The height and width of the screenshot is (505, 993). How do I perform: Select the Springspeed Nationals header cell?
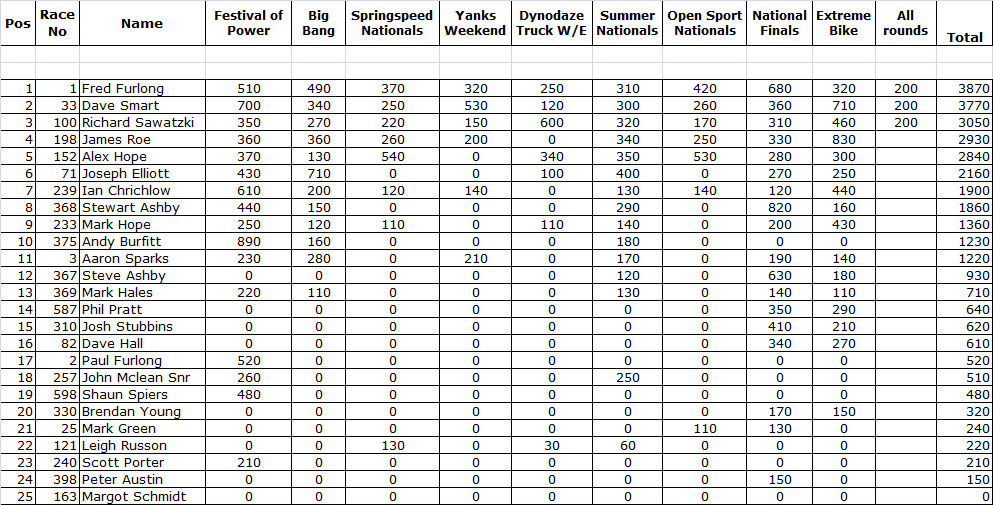click(x=392, y=23)
